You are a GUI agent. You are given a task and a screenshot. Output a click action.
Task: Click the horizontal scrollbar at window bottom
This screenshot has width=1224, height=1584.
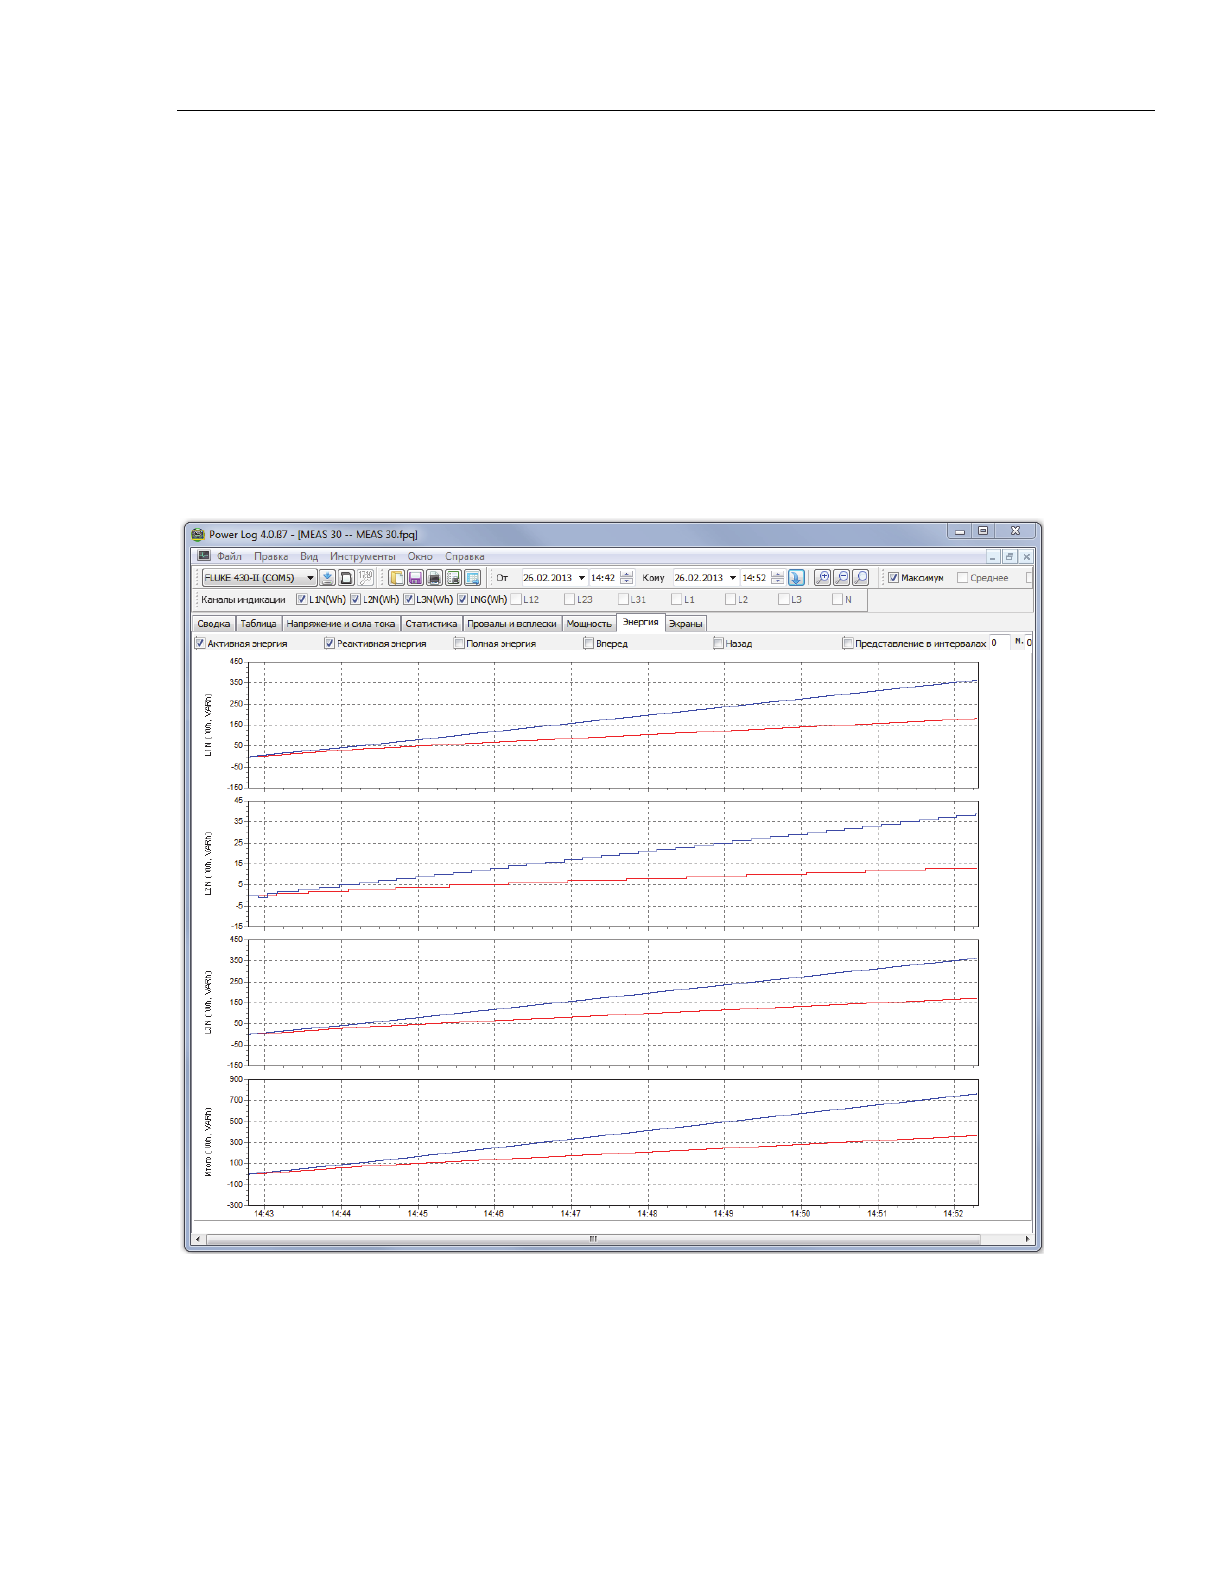pos(593,1239)
